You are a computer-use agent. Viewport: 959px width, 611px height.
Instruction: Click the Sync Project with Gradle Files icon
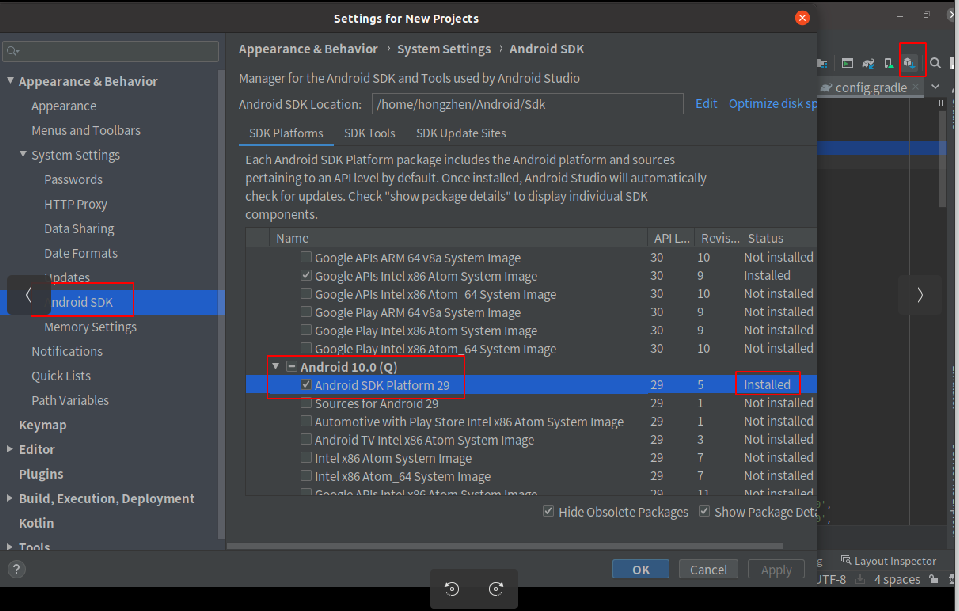click(866, 62)
